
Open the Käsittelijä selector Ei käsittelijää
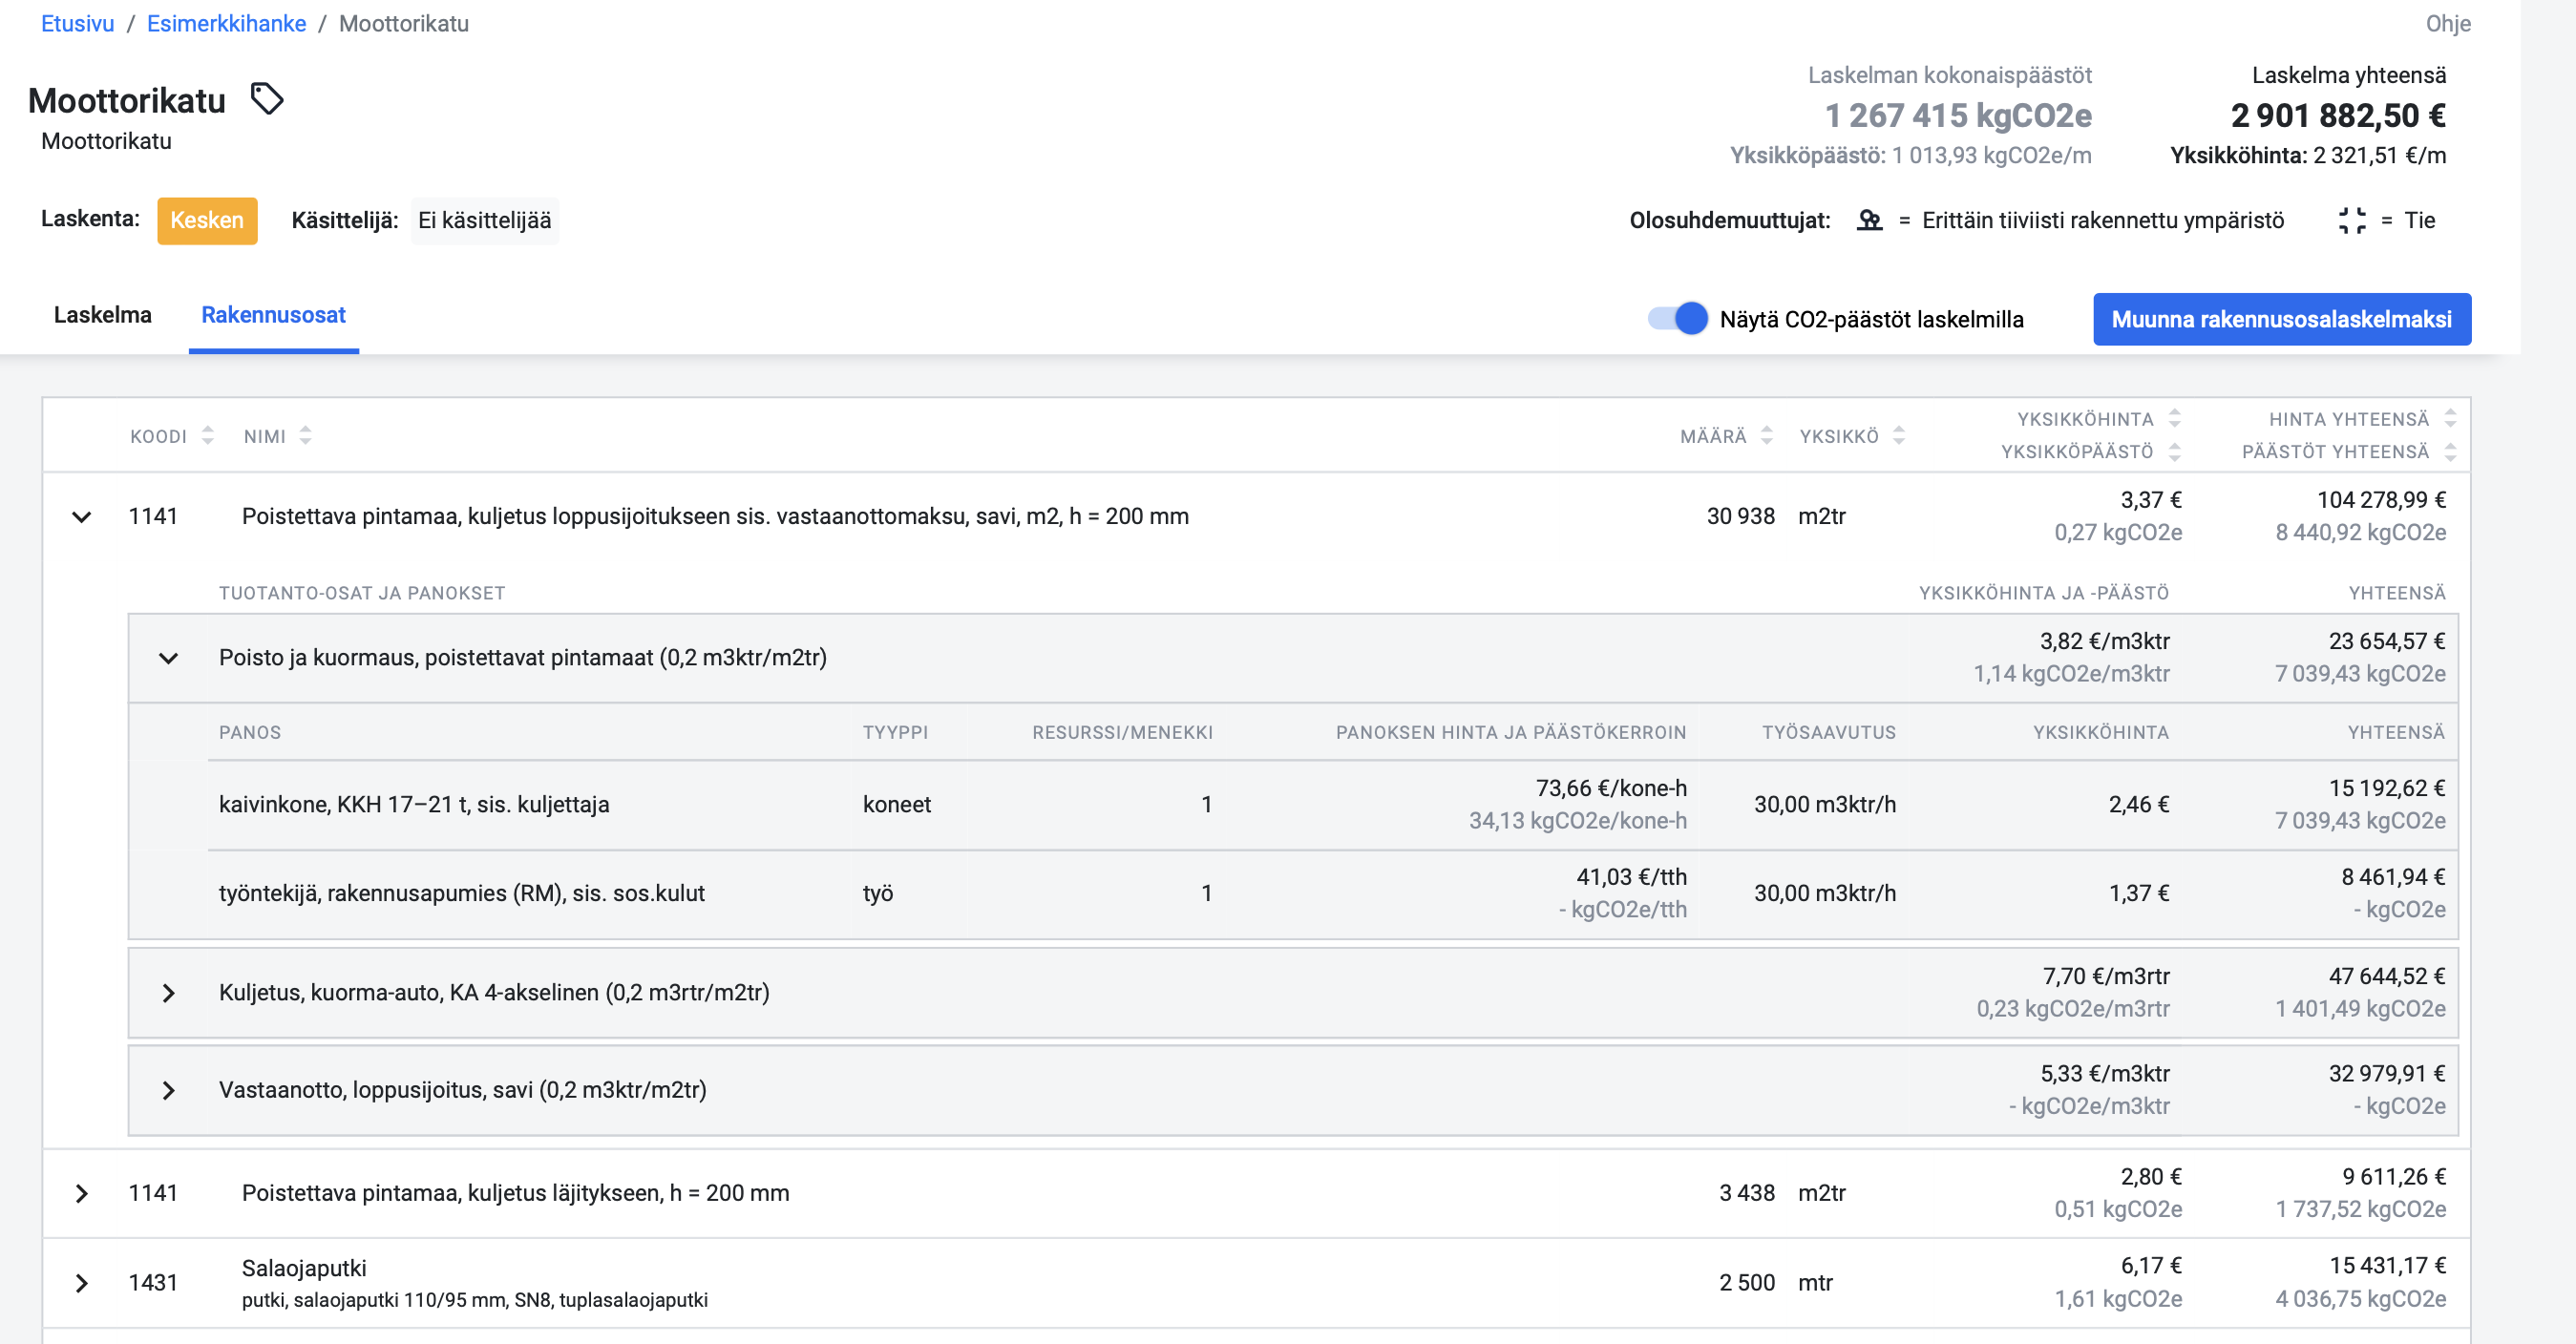click(484, 220)
